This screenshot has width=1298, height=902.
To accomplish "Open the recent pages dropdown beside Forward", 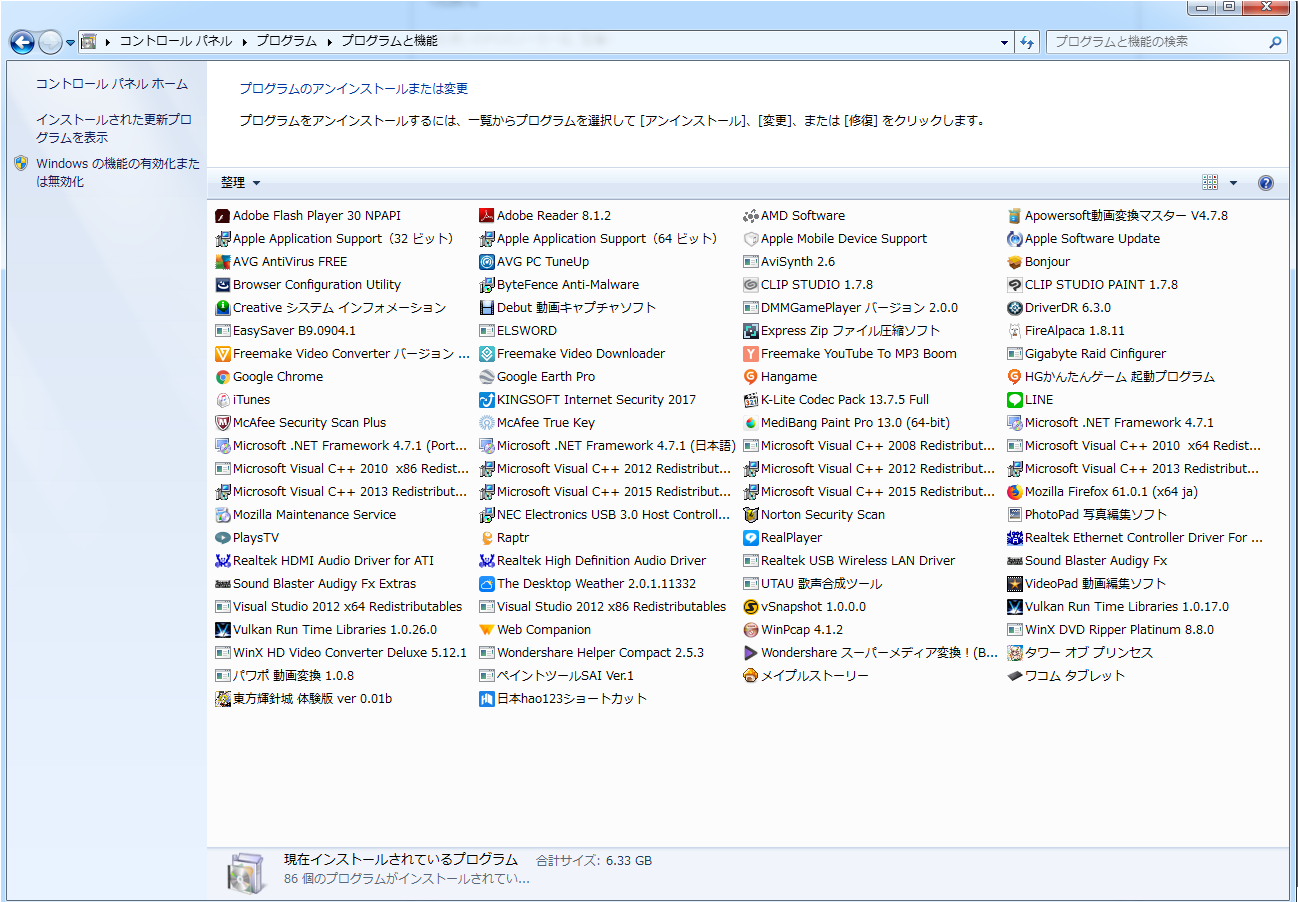I will (x=70, y=42).
